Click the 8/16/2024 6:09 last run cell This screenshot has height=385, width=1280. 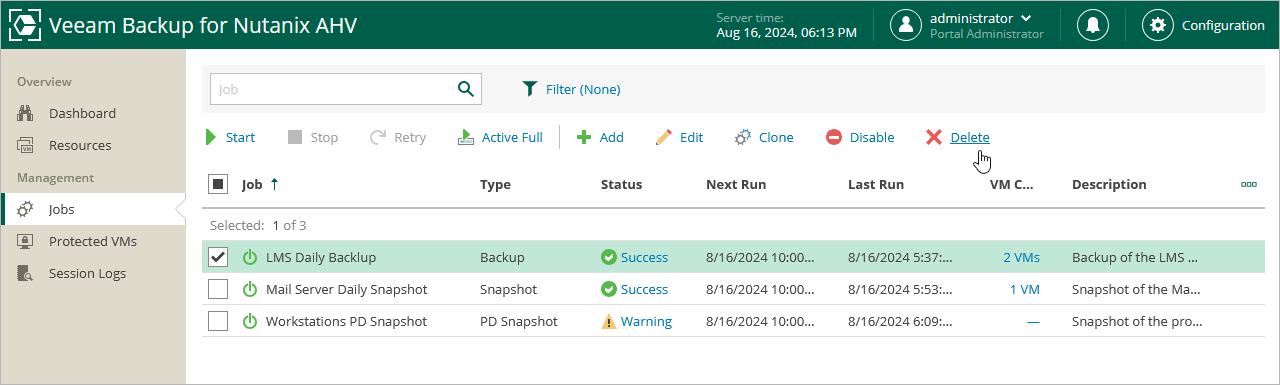[x=900, y=321]
